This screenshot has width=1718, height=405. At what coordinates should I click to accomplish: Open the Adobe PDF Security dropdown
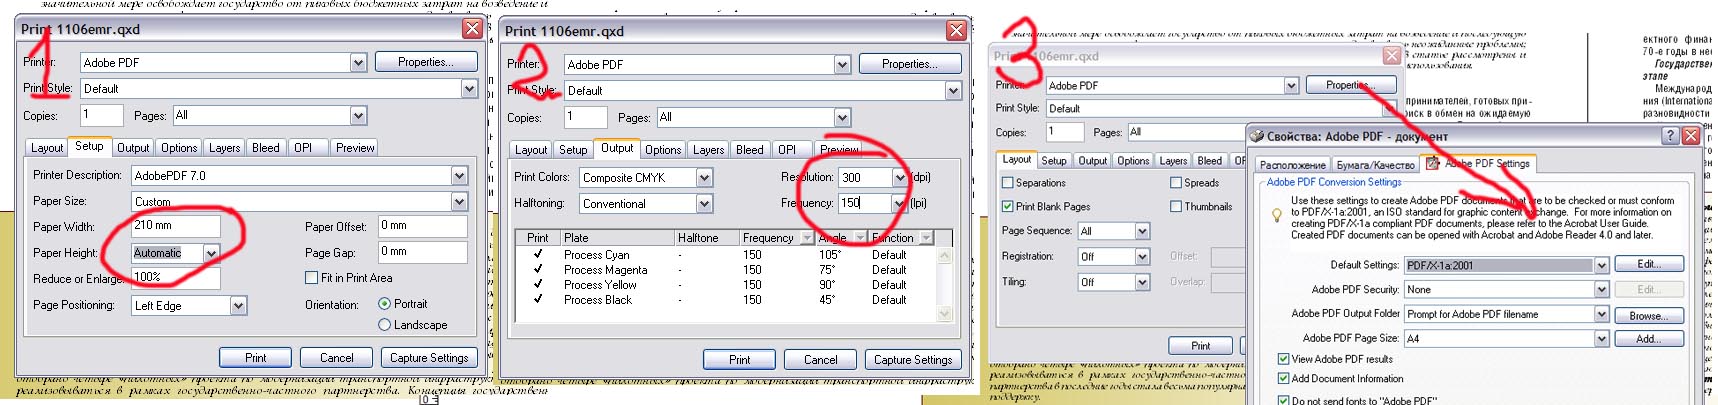tap(1602, 290)
